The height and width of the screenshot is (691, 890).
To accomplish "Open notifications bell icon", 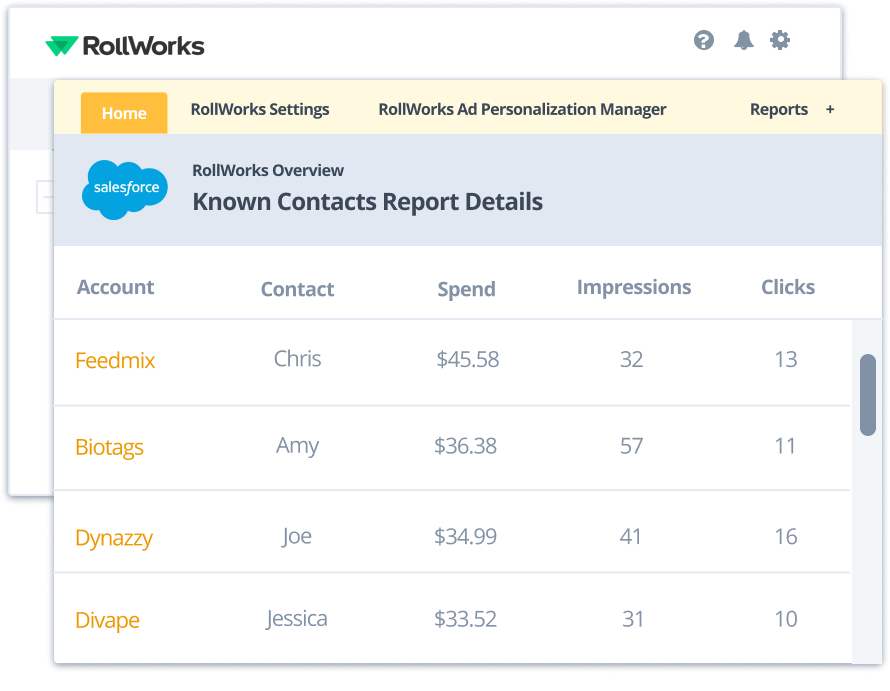I will 743,40.
